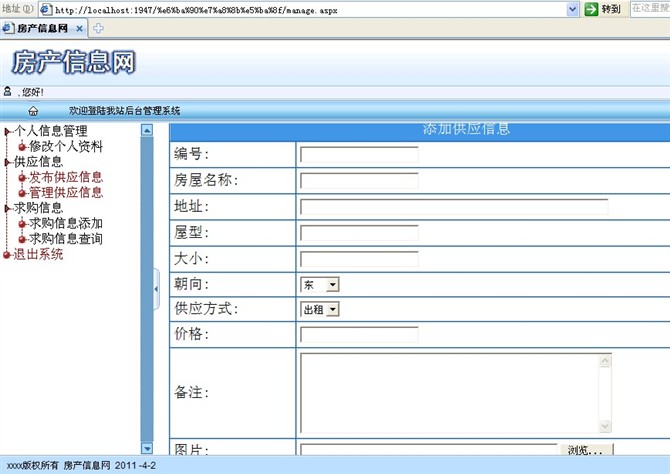The height and width of the screenshot is (474, 670).
Task: Click red bullet icon beside 修改个人资料
Action: (x=22, y=147)
